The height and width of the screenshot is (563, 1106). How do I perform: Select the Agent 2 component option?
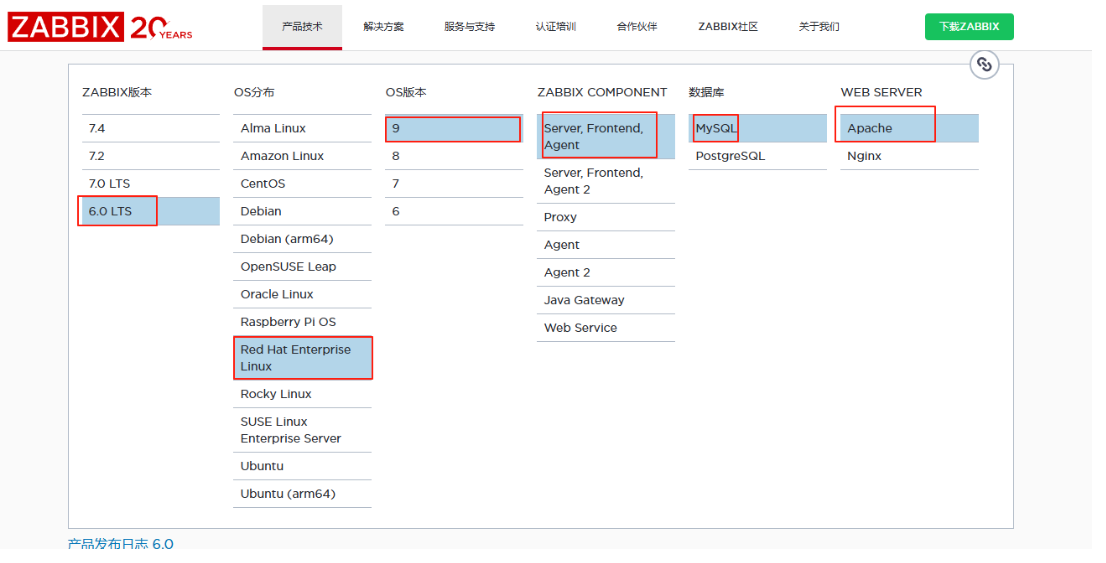pos(605,272)
